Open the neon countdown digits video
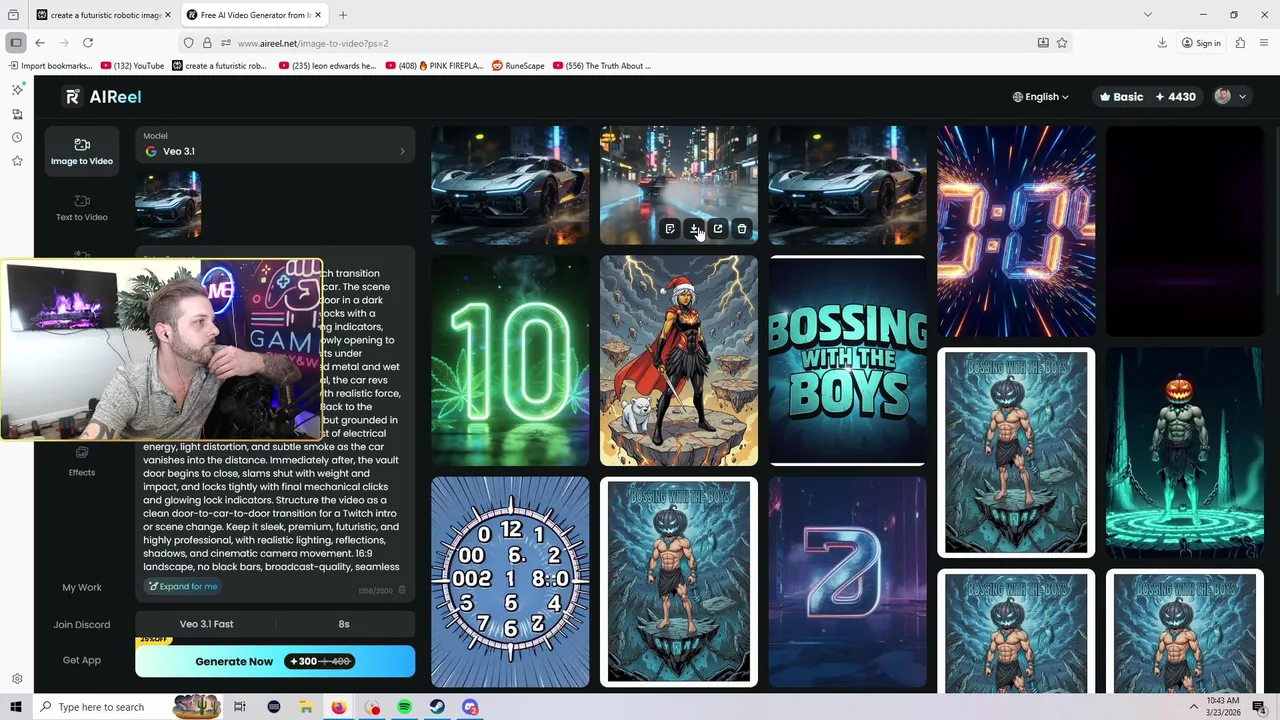Viewport: 1280px width, 720px height. pos(1016,231)
